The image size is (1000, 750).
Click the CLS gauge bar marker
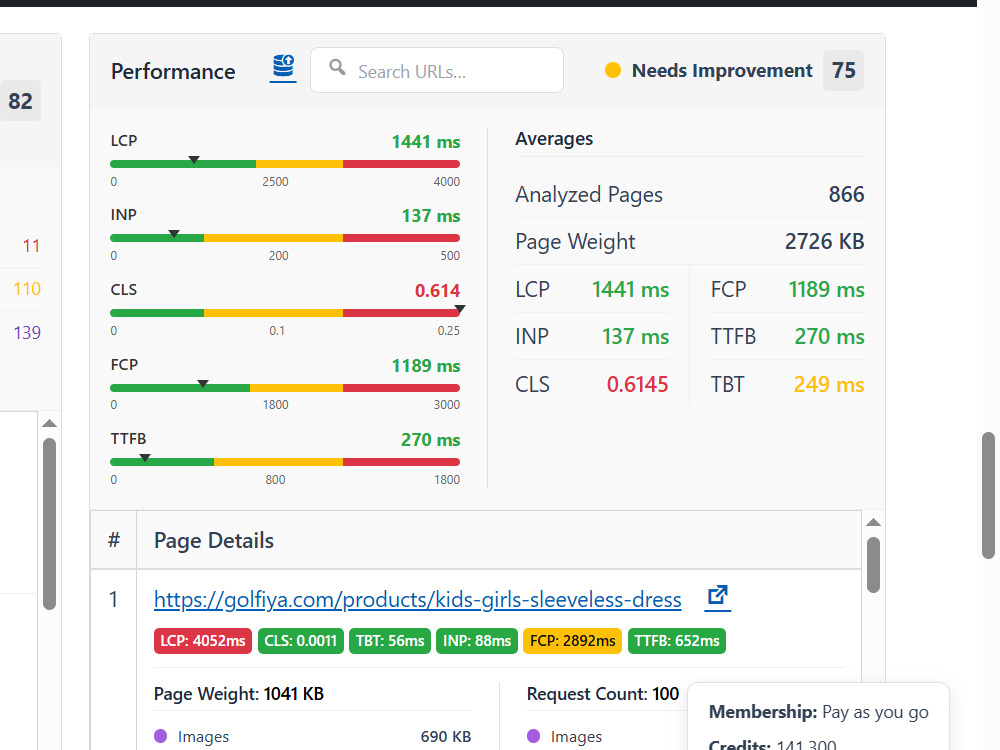click(x=459, y=309)
